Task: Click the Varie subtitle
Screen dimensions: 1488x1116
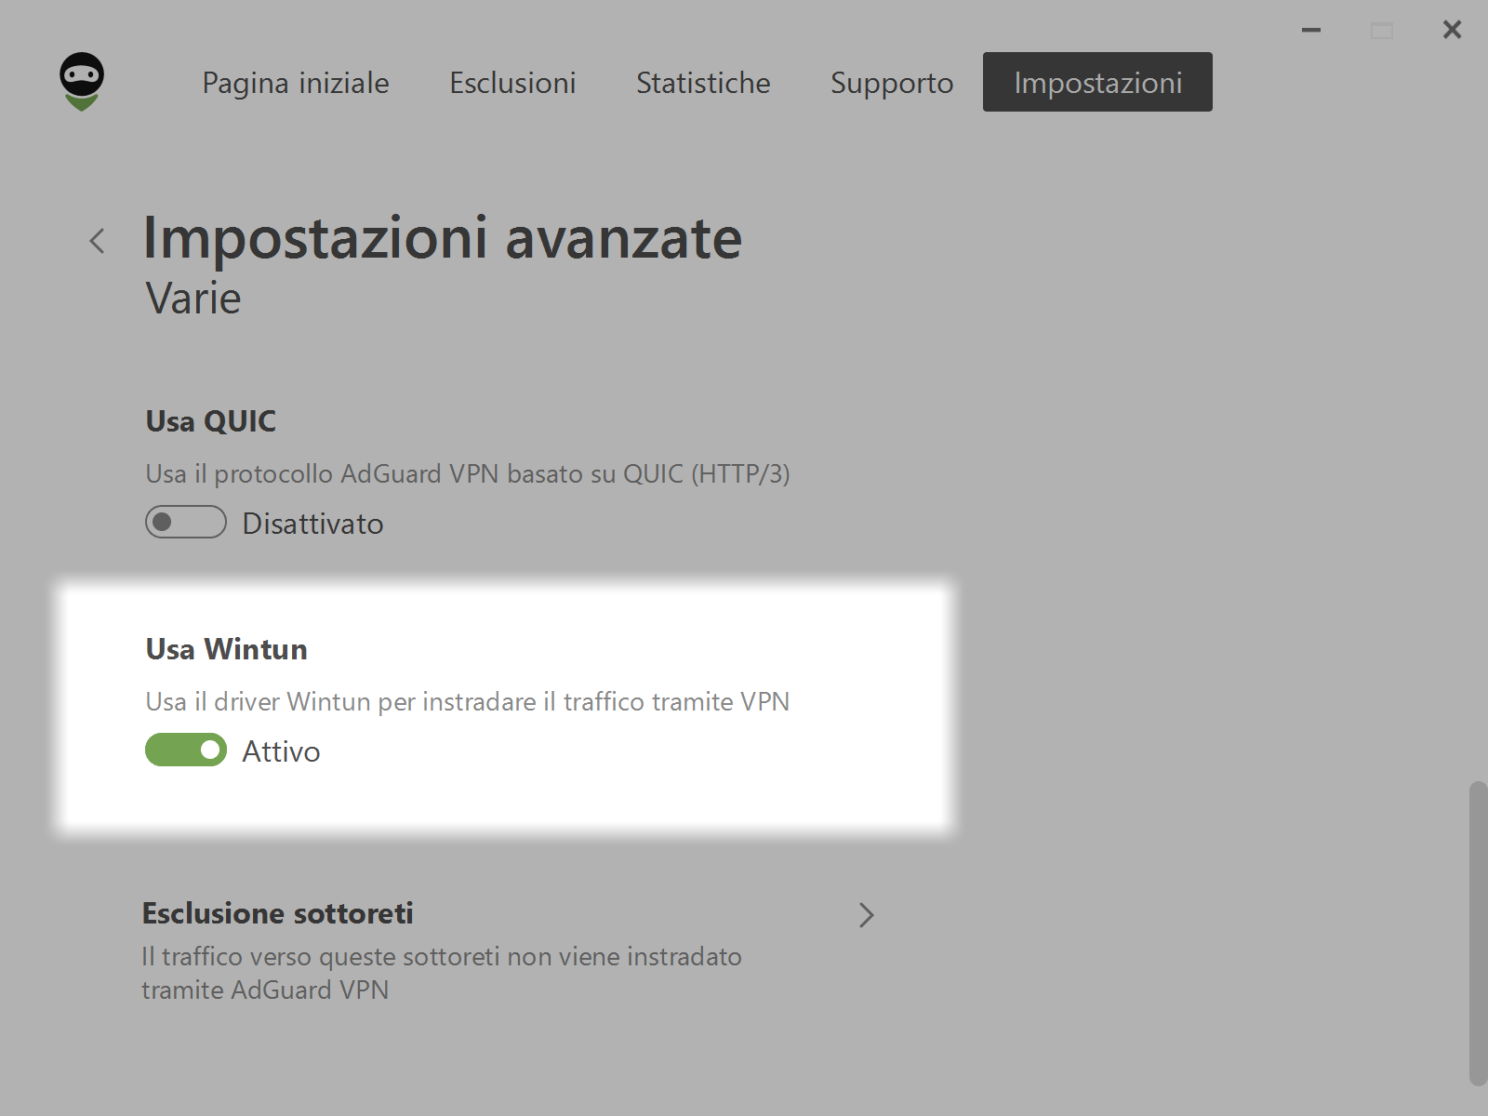Action: tap(193, 298)
